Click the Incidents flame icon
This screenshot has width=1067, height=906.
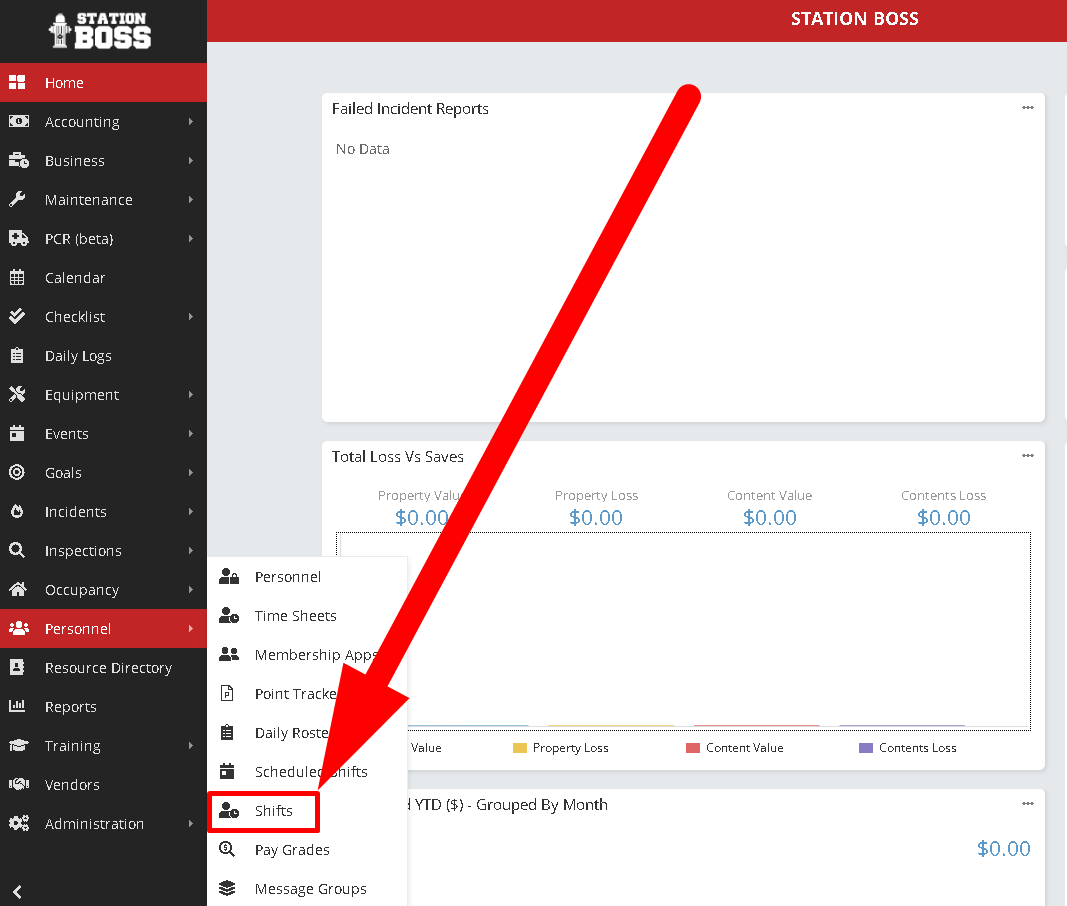pos(17,512)
